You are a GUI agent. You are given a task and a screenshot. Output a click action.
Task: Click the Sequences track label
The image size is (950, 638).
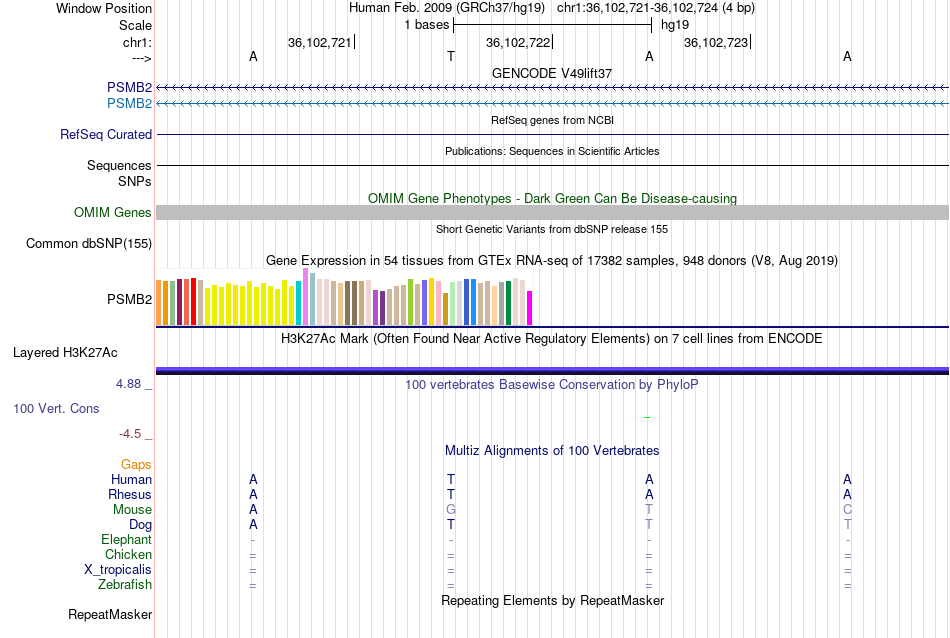(119, 165)
